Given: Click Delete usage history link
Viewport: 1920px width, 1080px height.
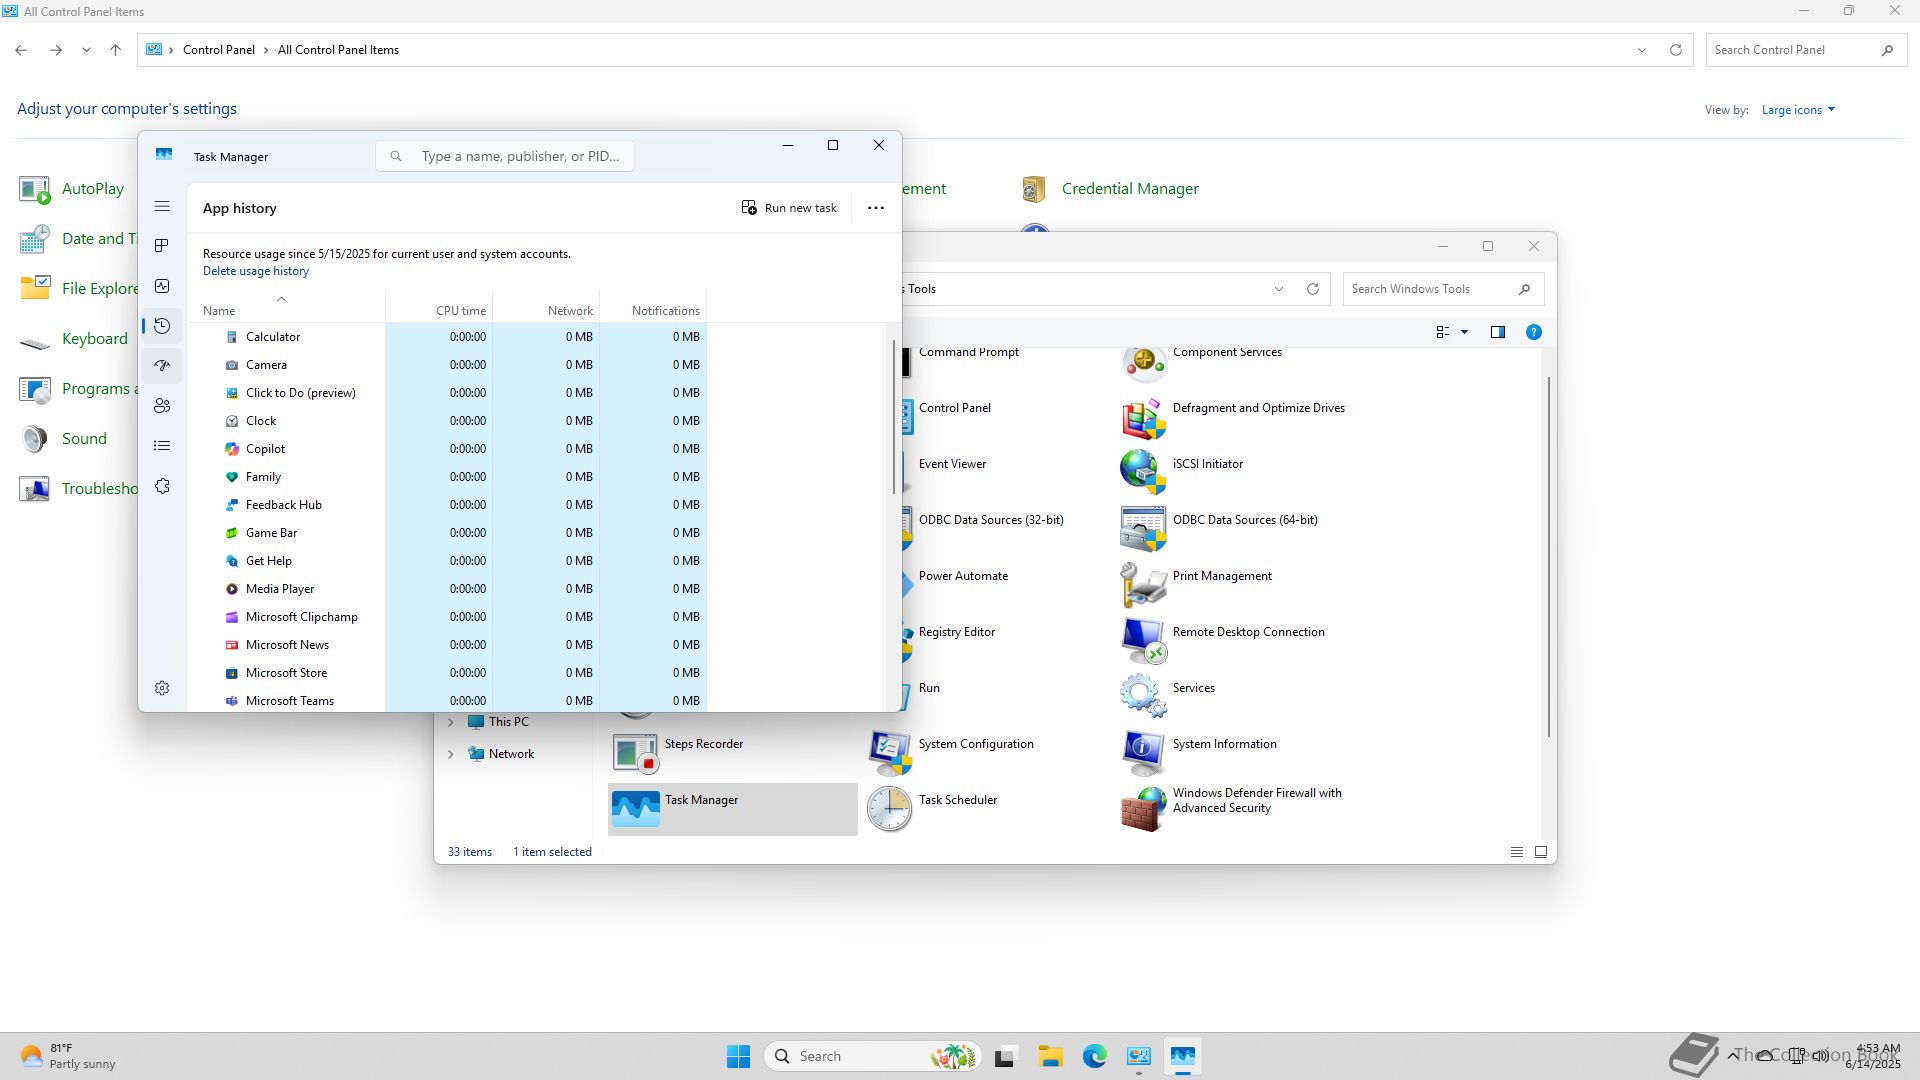Looking at the screenshot, I should (256, 271).
